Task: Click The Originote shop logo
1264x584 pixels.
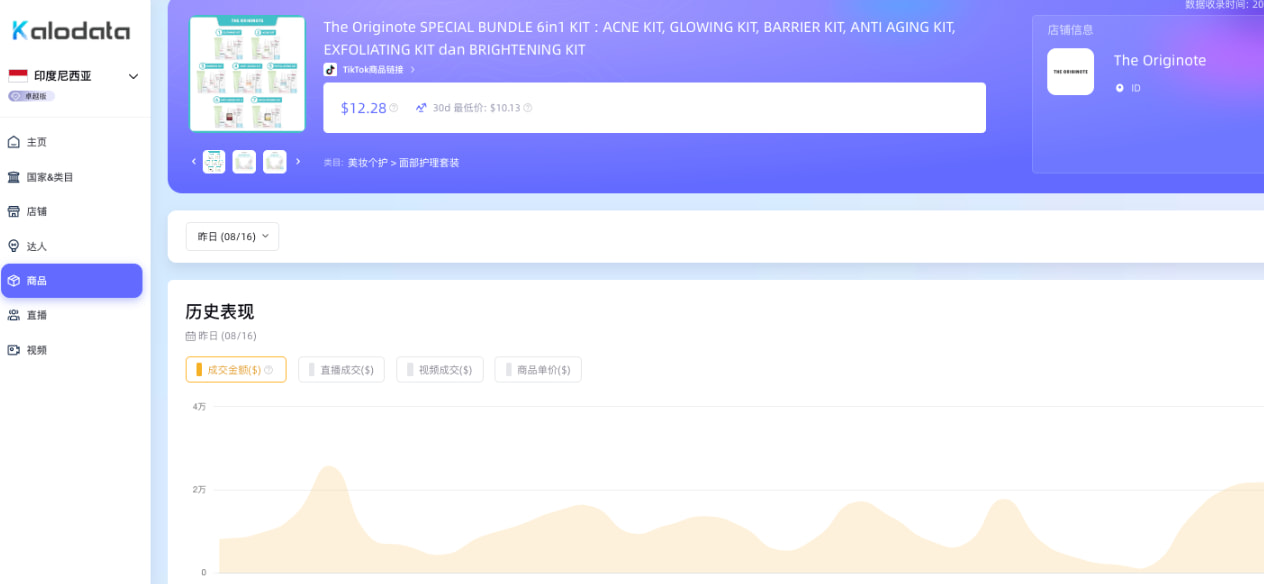Action: [1070, 72]
